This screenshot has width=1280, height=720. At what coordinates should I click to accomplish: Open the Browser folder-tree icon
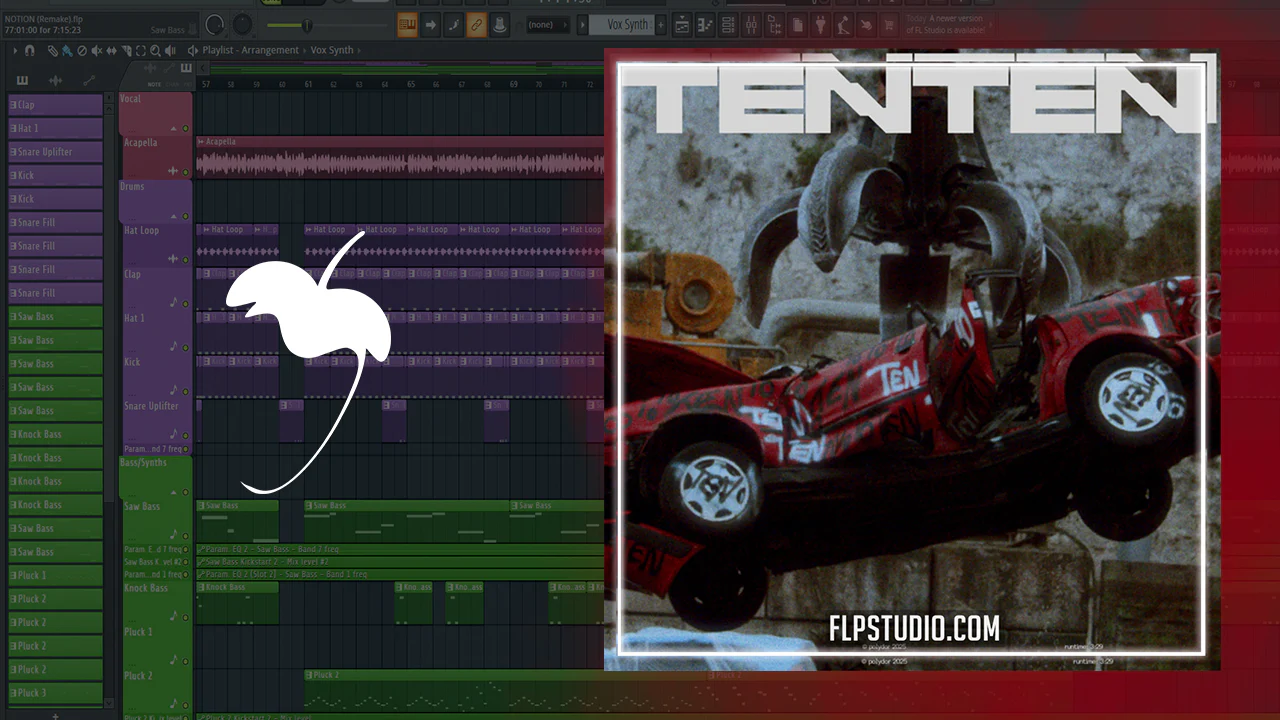click(x=774, y=25)
